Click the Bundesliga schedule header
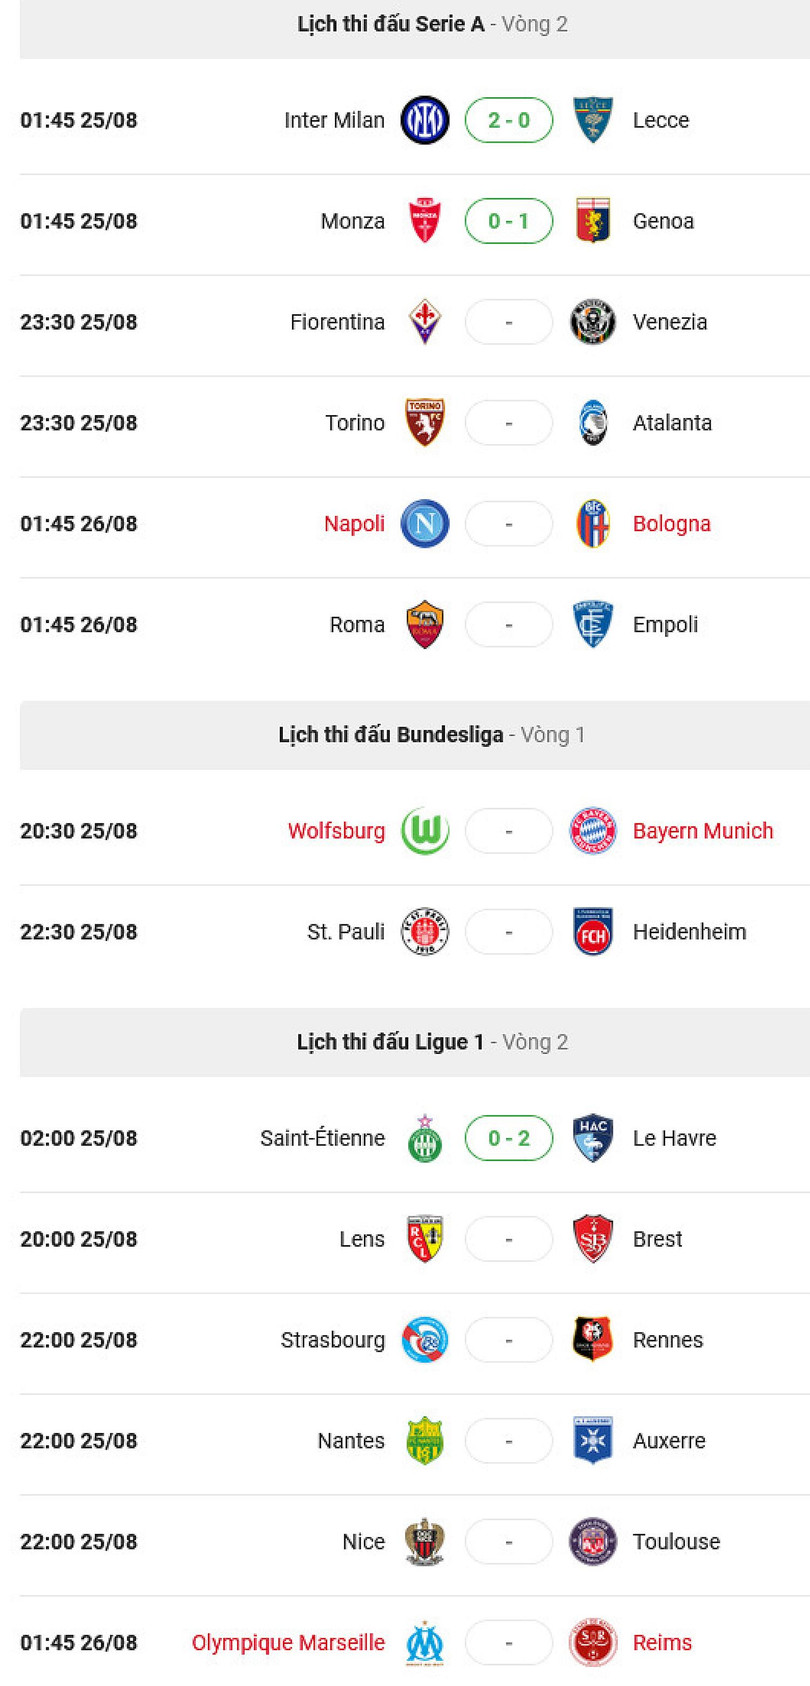 [x=432, y=735]
